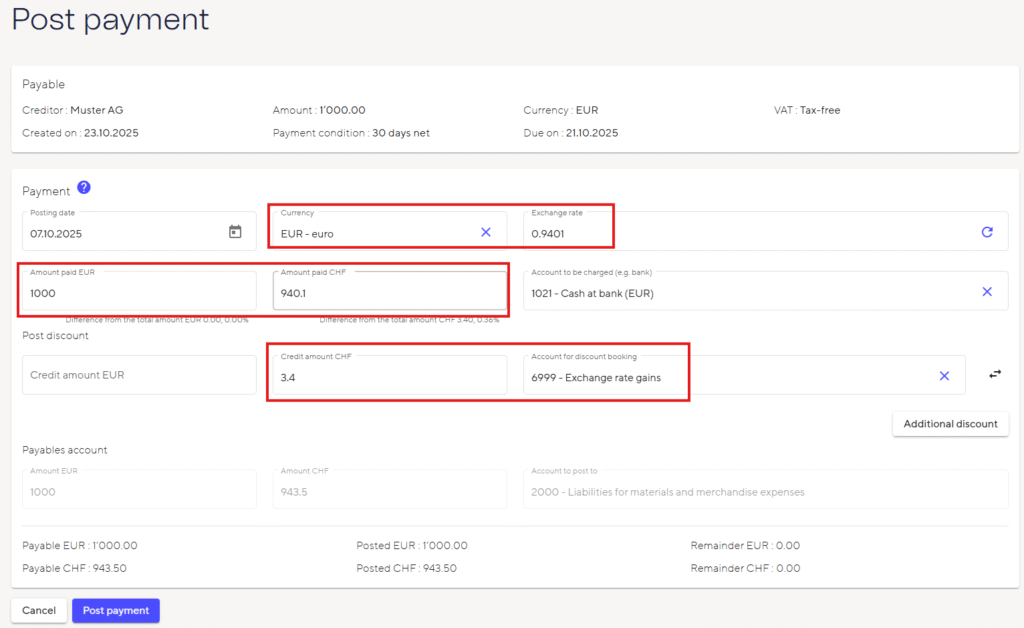The height and width of the screenshot is (628, 1024).
Task: Open the posting date calendar picker
Action: (235, 232)
